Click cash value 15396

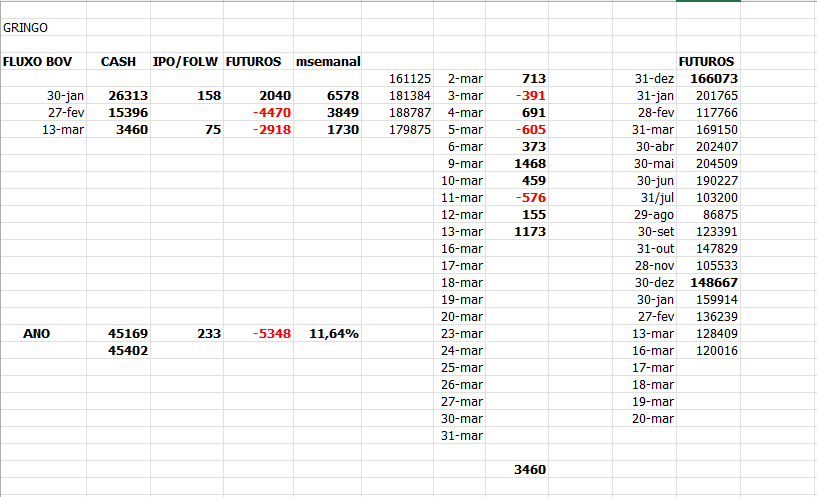(x=118, y=113)
